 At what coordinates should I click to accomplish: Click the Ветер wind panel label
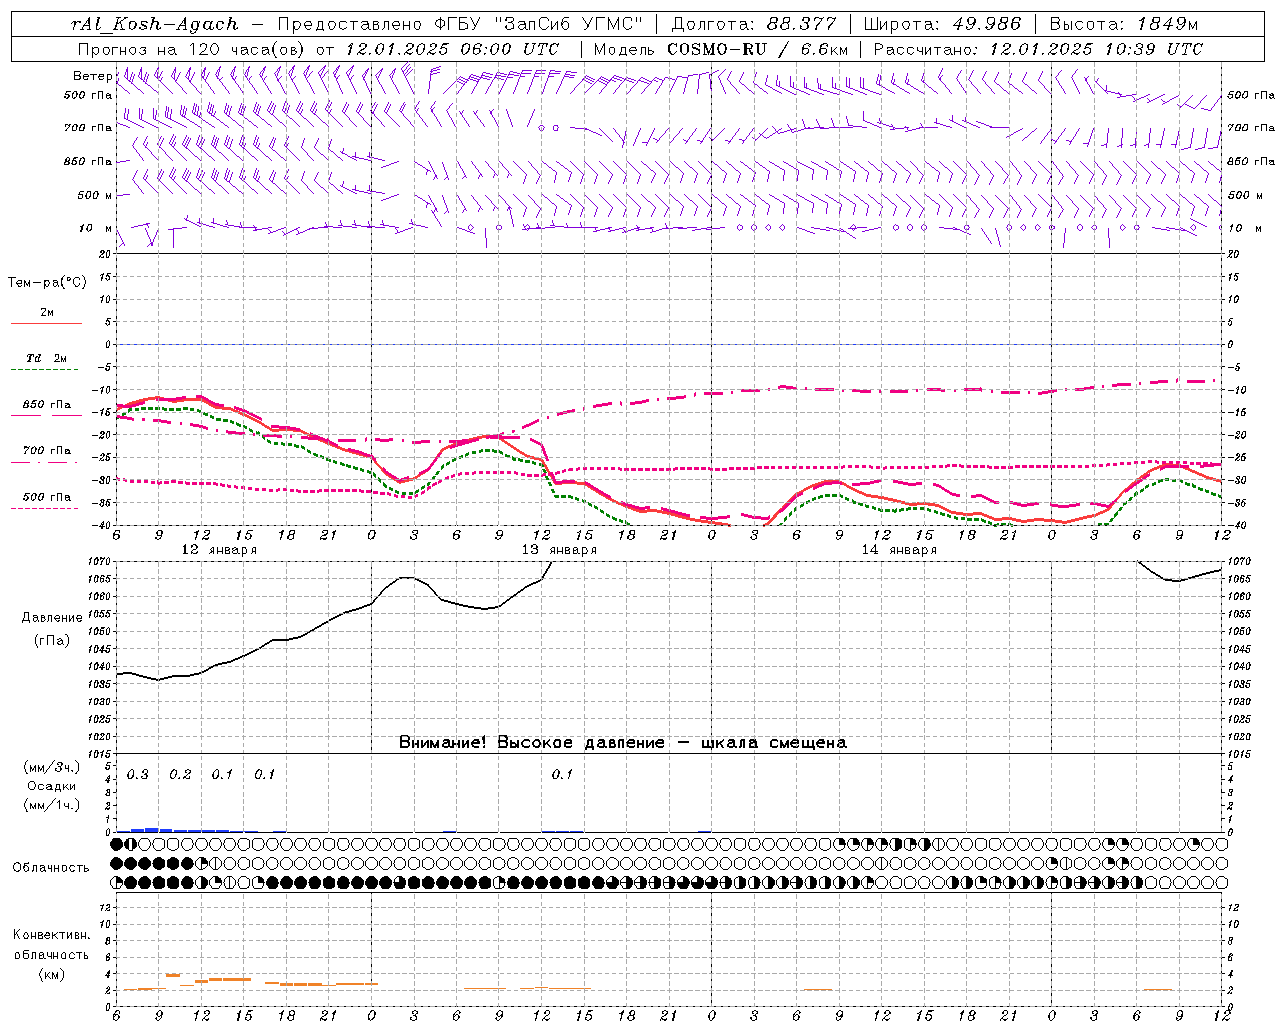(92, 76)
